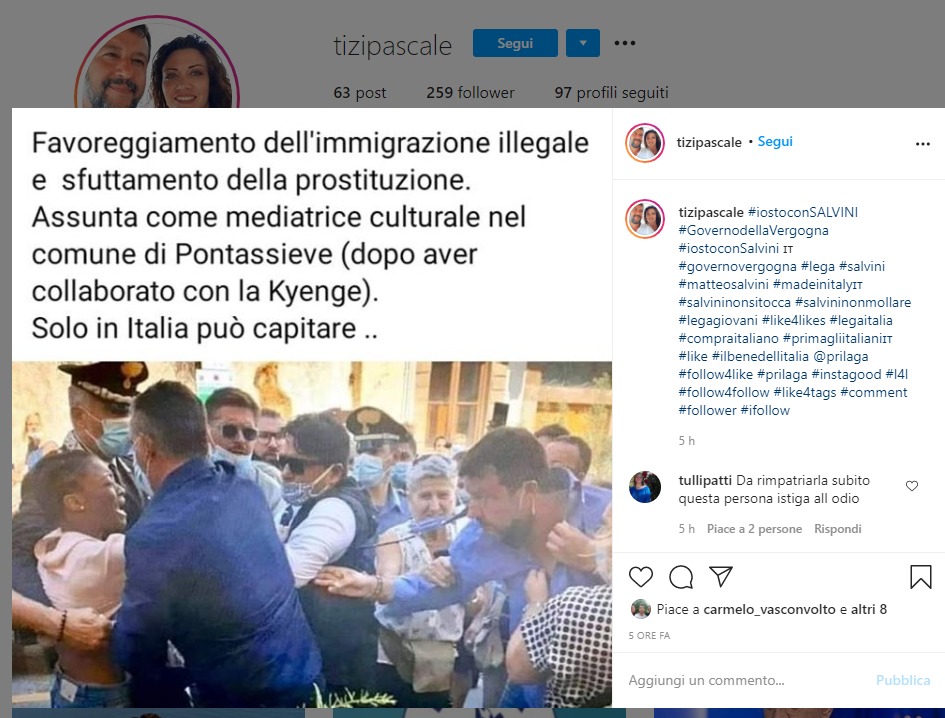Share the post via paper plane icon

pos(721,576)
